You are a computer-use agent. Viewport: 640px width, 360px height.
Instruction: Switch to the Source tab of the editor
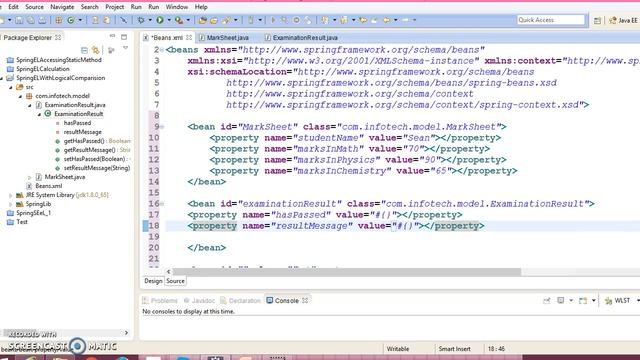click(175, 281)
